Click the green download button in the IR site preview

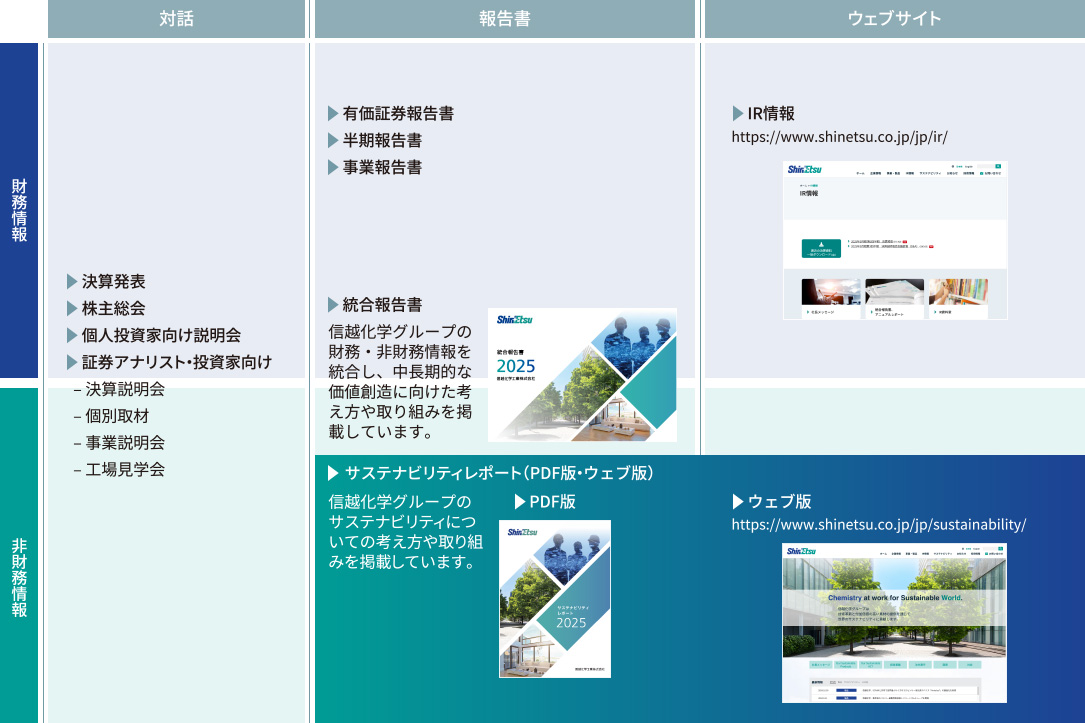point(821,248)
